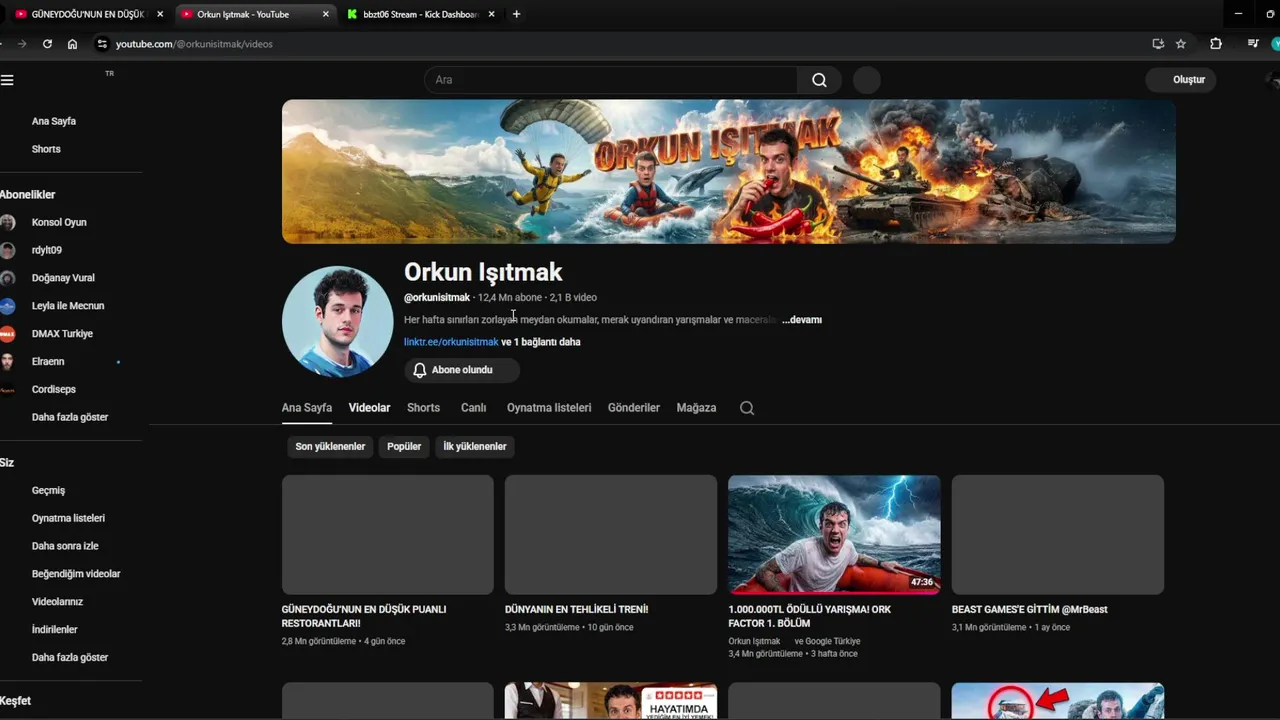Open Ana Sayfa in left sidebar
1280x720 pixels.
pos(54,121)
